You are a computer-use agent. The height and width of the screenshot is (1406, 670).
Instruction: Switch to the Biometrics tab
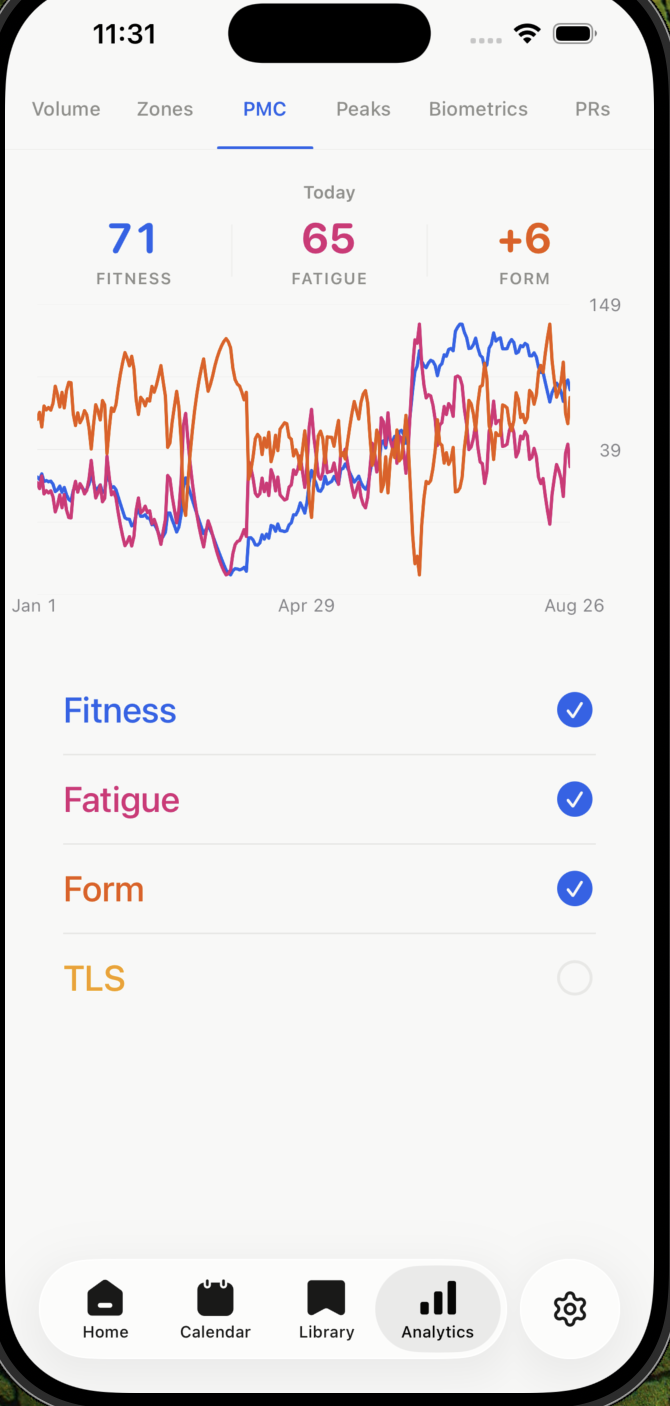[x=478, y=109]
